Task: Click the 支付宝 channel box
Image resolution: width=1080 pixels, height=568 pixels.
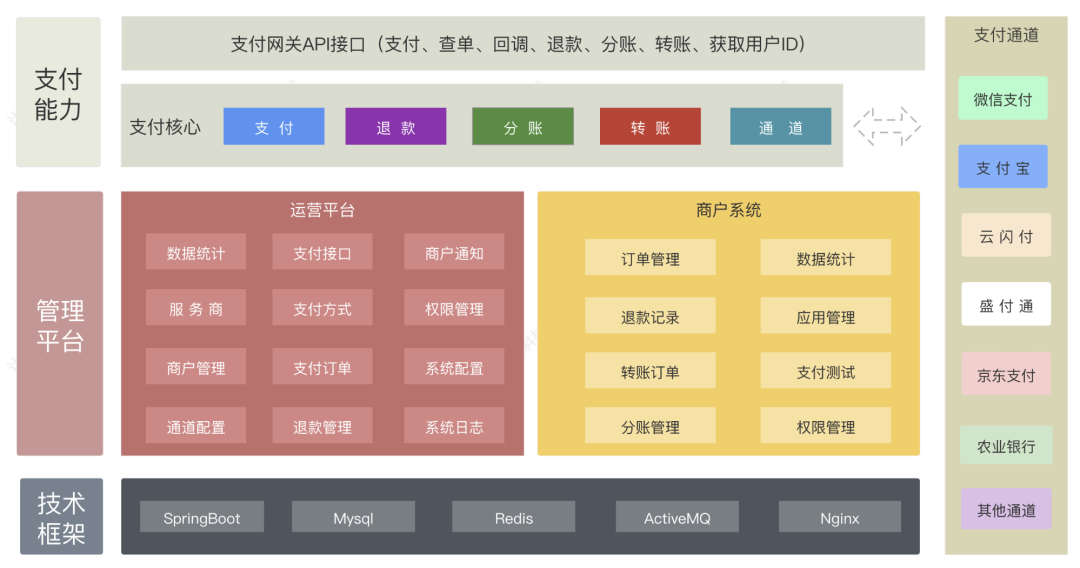Action: 1002,167
